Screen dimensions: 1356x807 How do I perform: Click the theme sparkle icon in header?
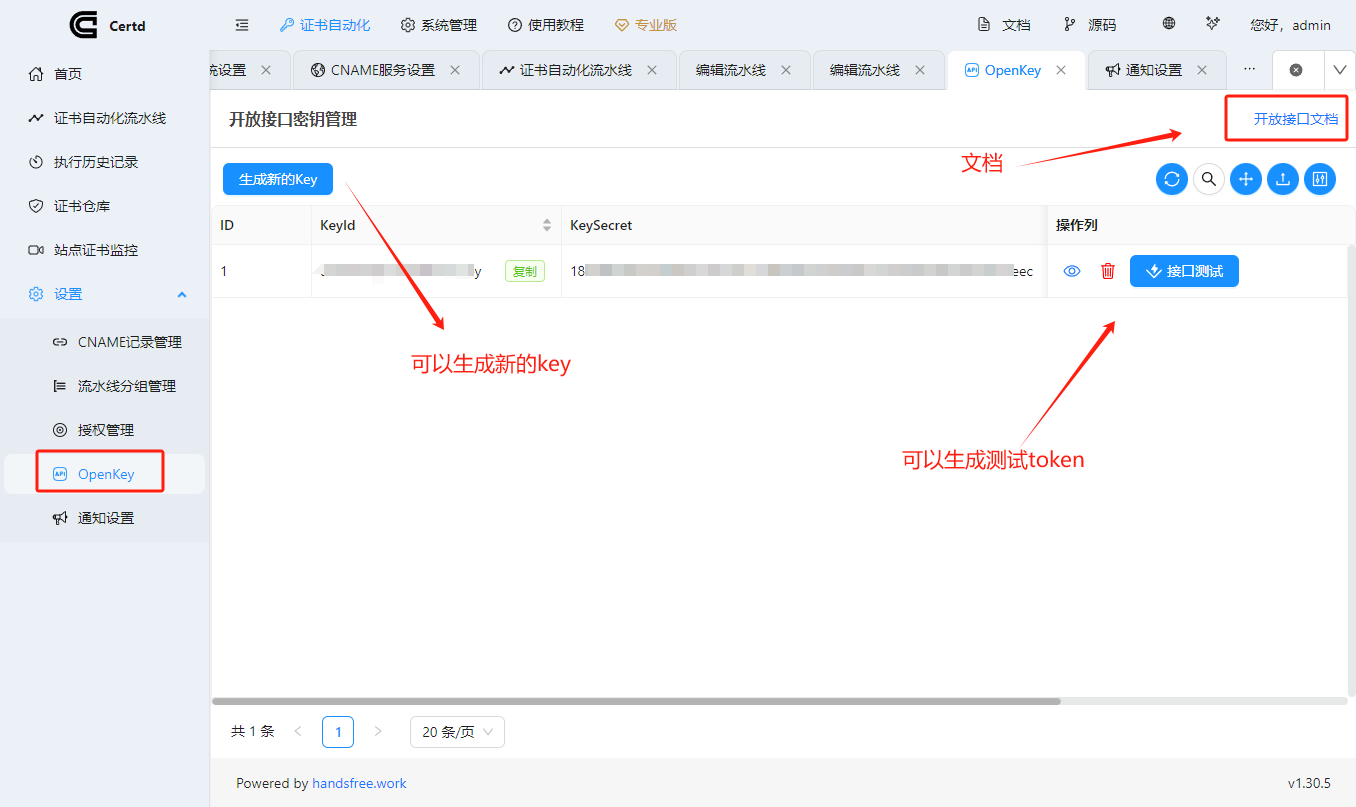[1213, 24]
